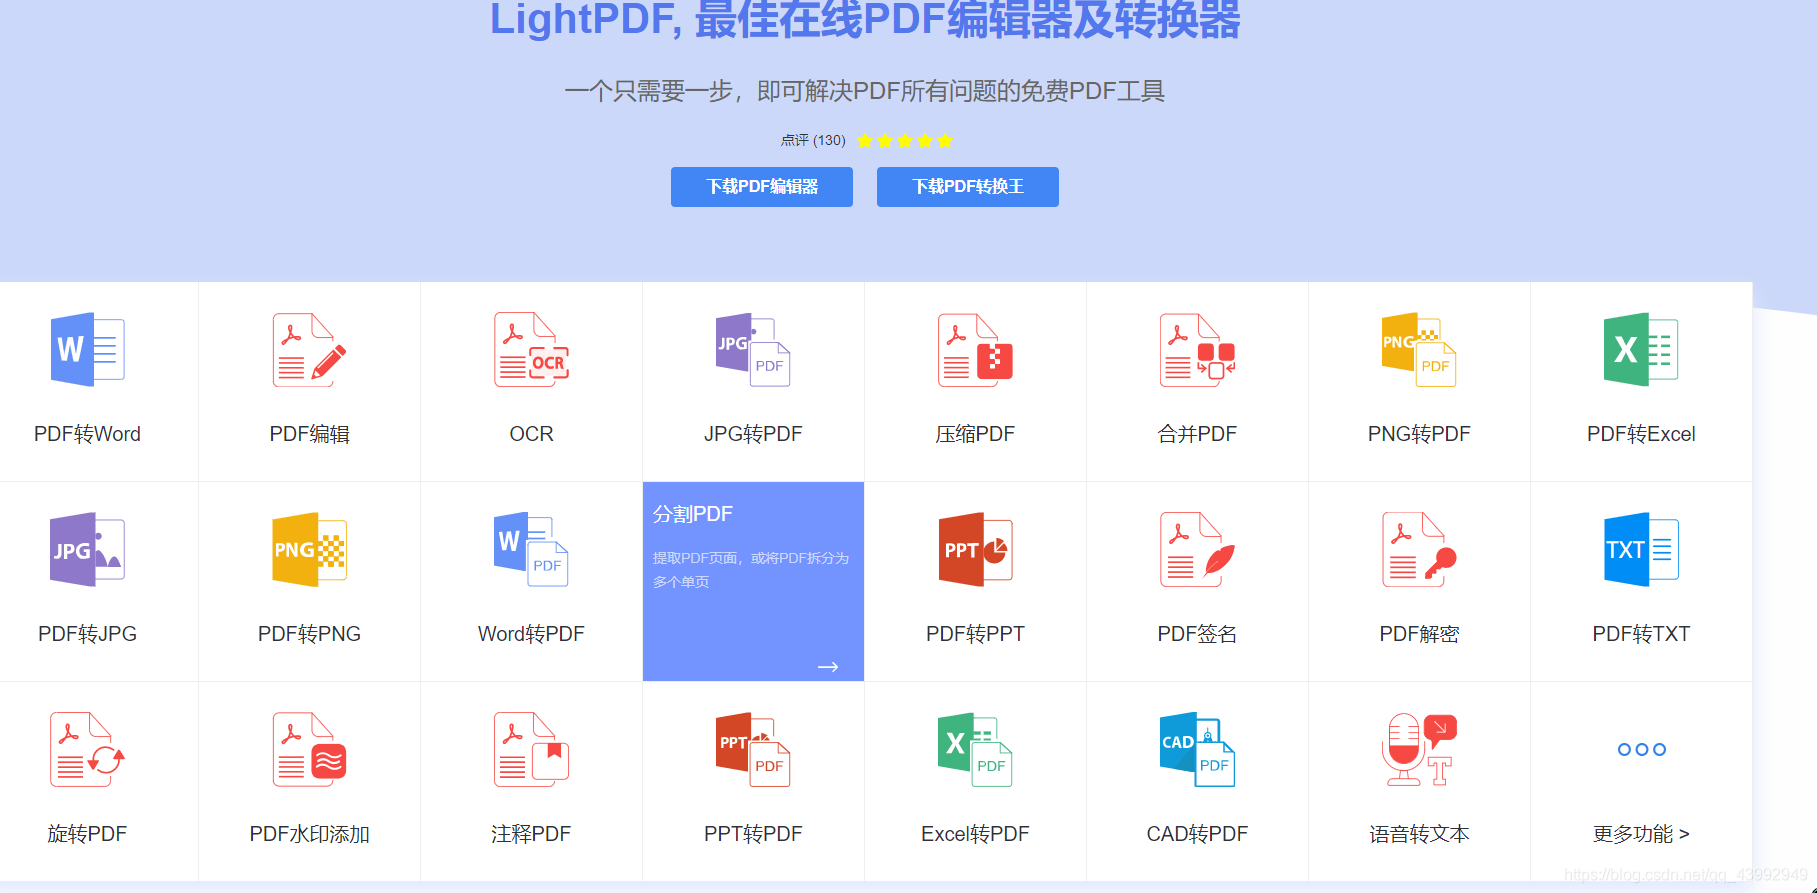The height and width of the screenshot is (893, 1817).
Task: Click the 下载PDF编辑器 button
Action: 762,187
